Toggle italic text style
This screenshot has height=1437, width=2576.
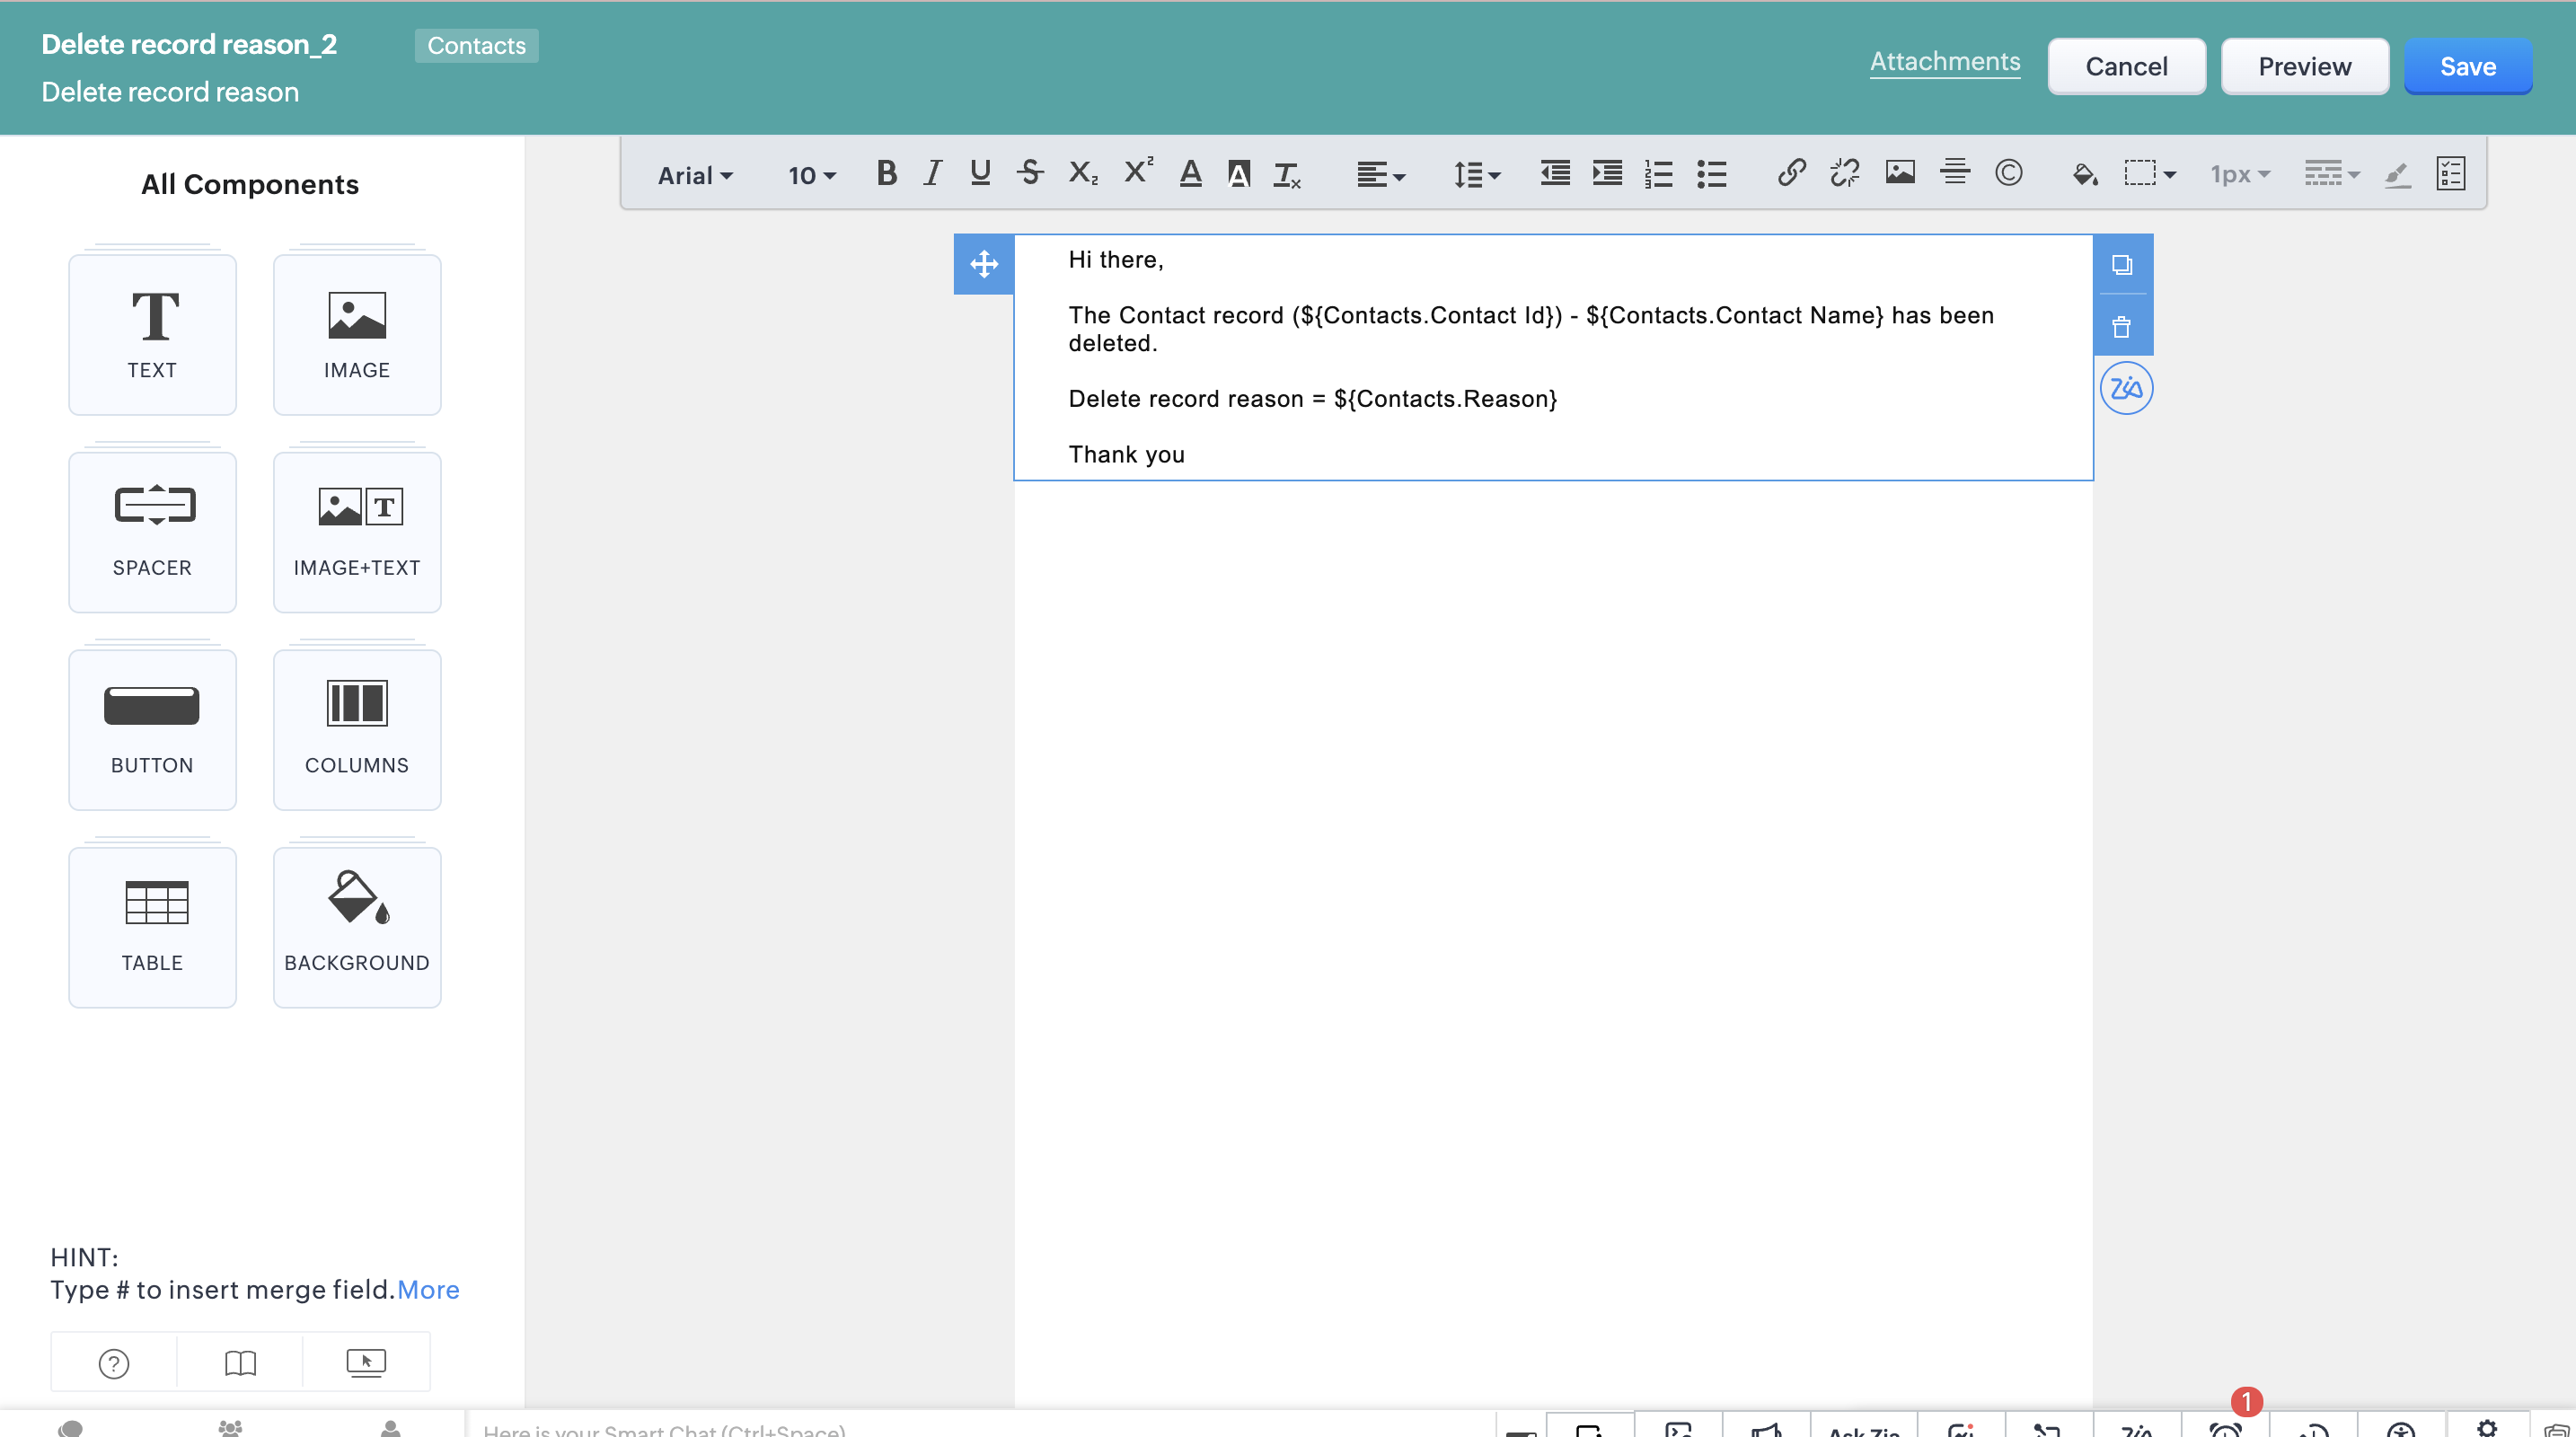932,174
